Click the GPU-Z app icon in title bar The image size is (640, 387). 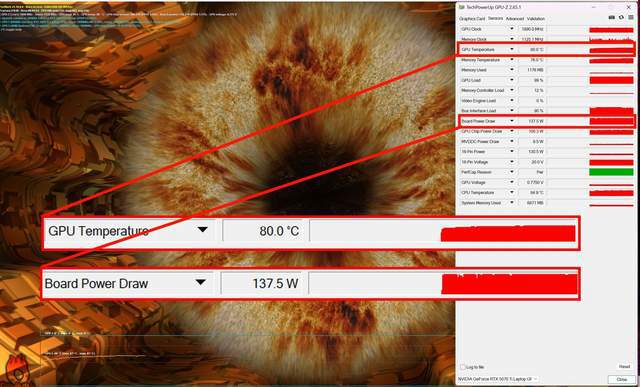[462, 7]
